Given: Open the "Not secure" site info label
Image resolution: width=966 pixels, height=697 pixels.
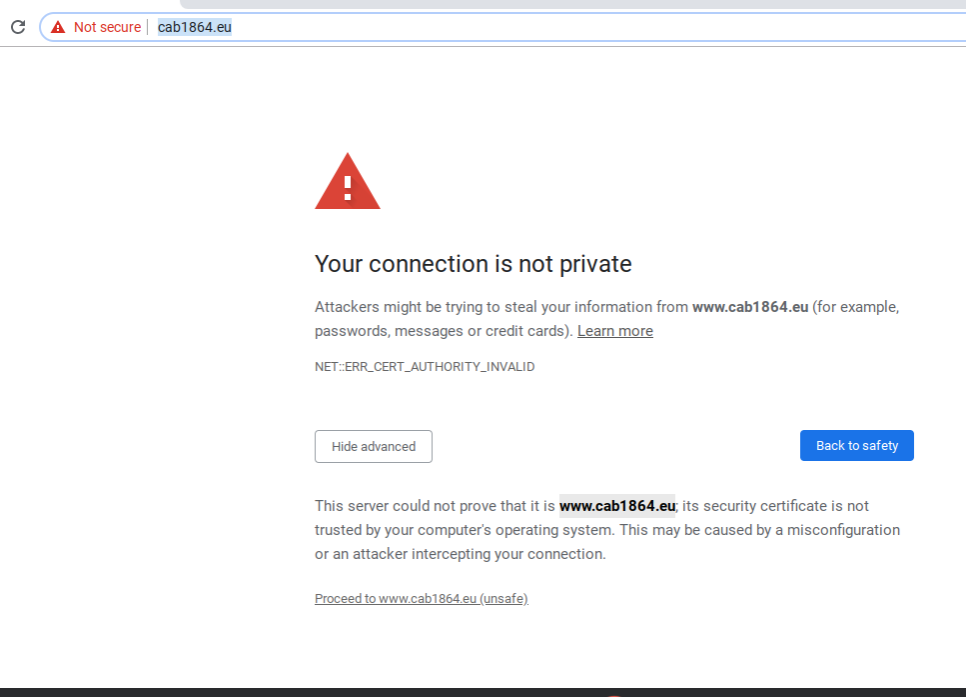Looking at the screenshot, I should pos(107,27).
